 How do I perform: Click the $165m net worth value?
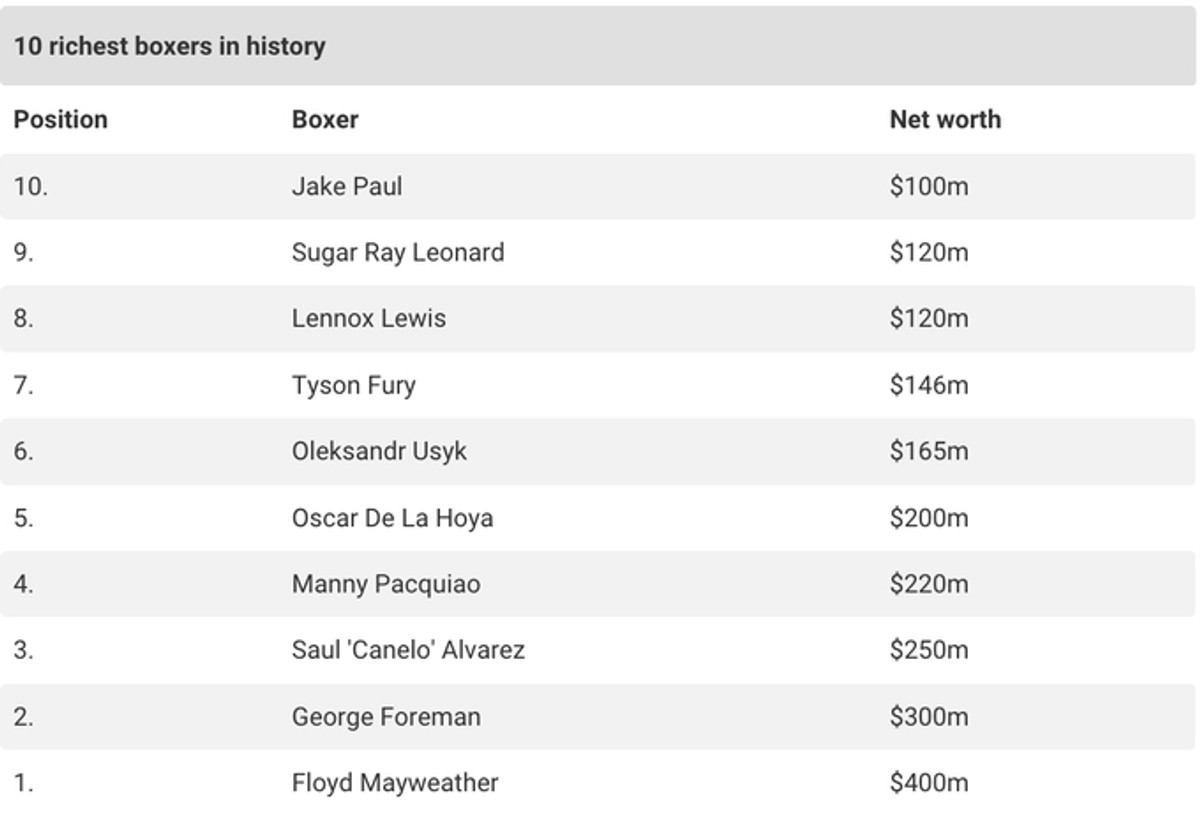[929, 452]
